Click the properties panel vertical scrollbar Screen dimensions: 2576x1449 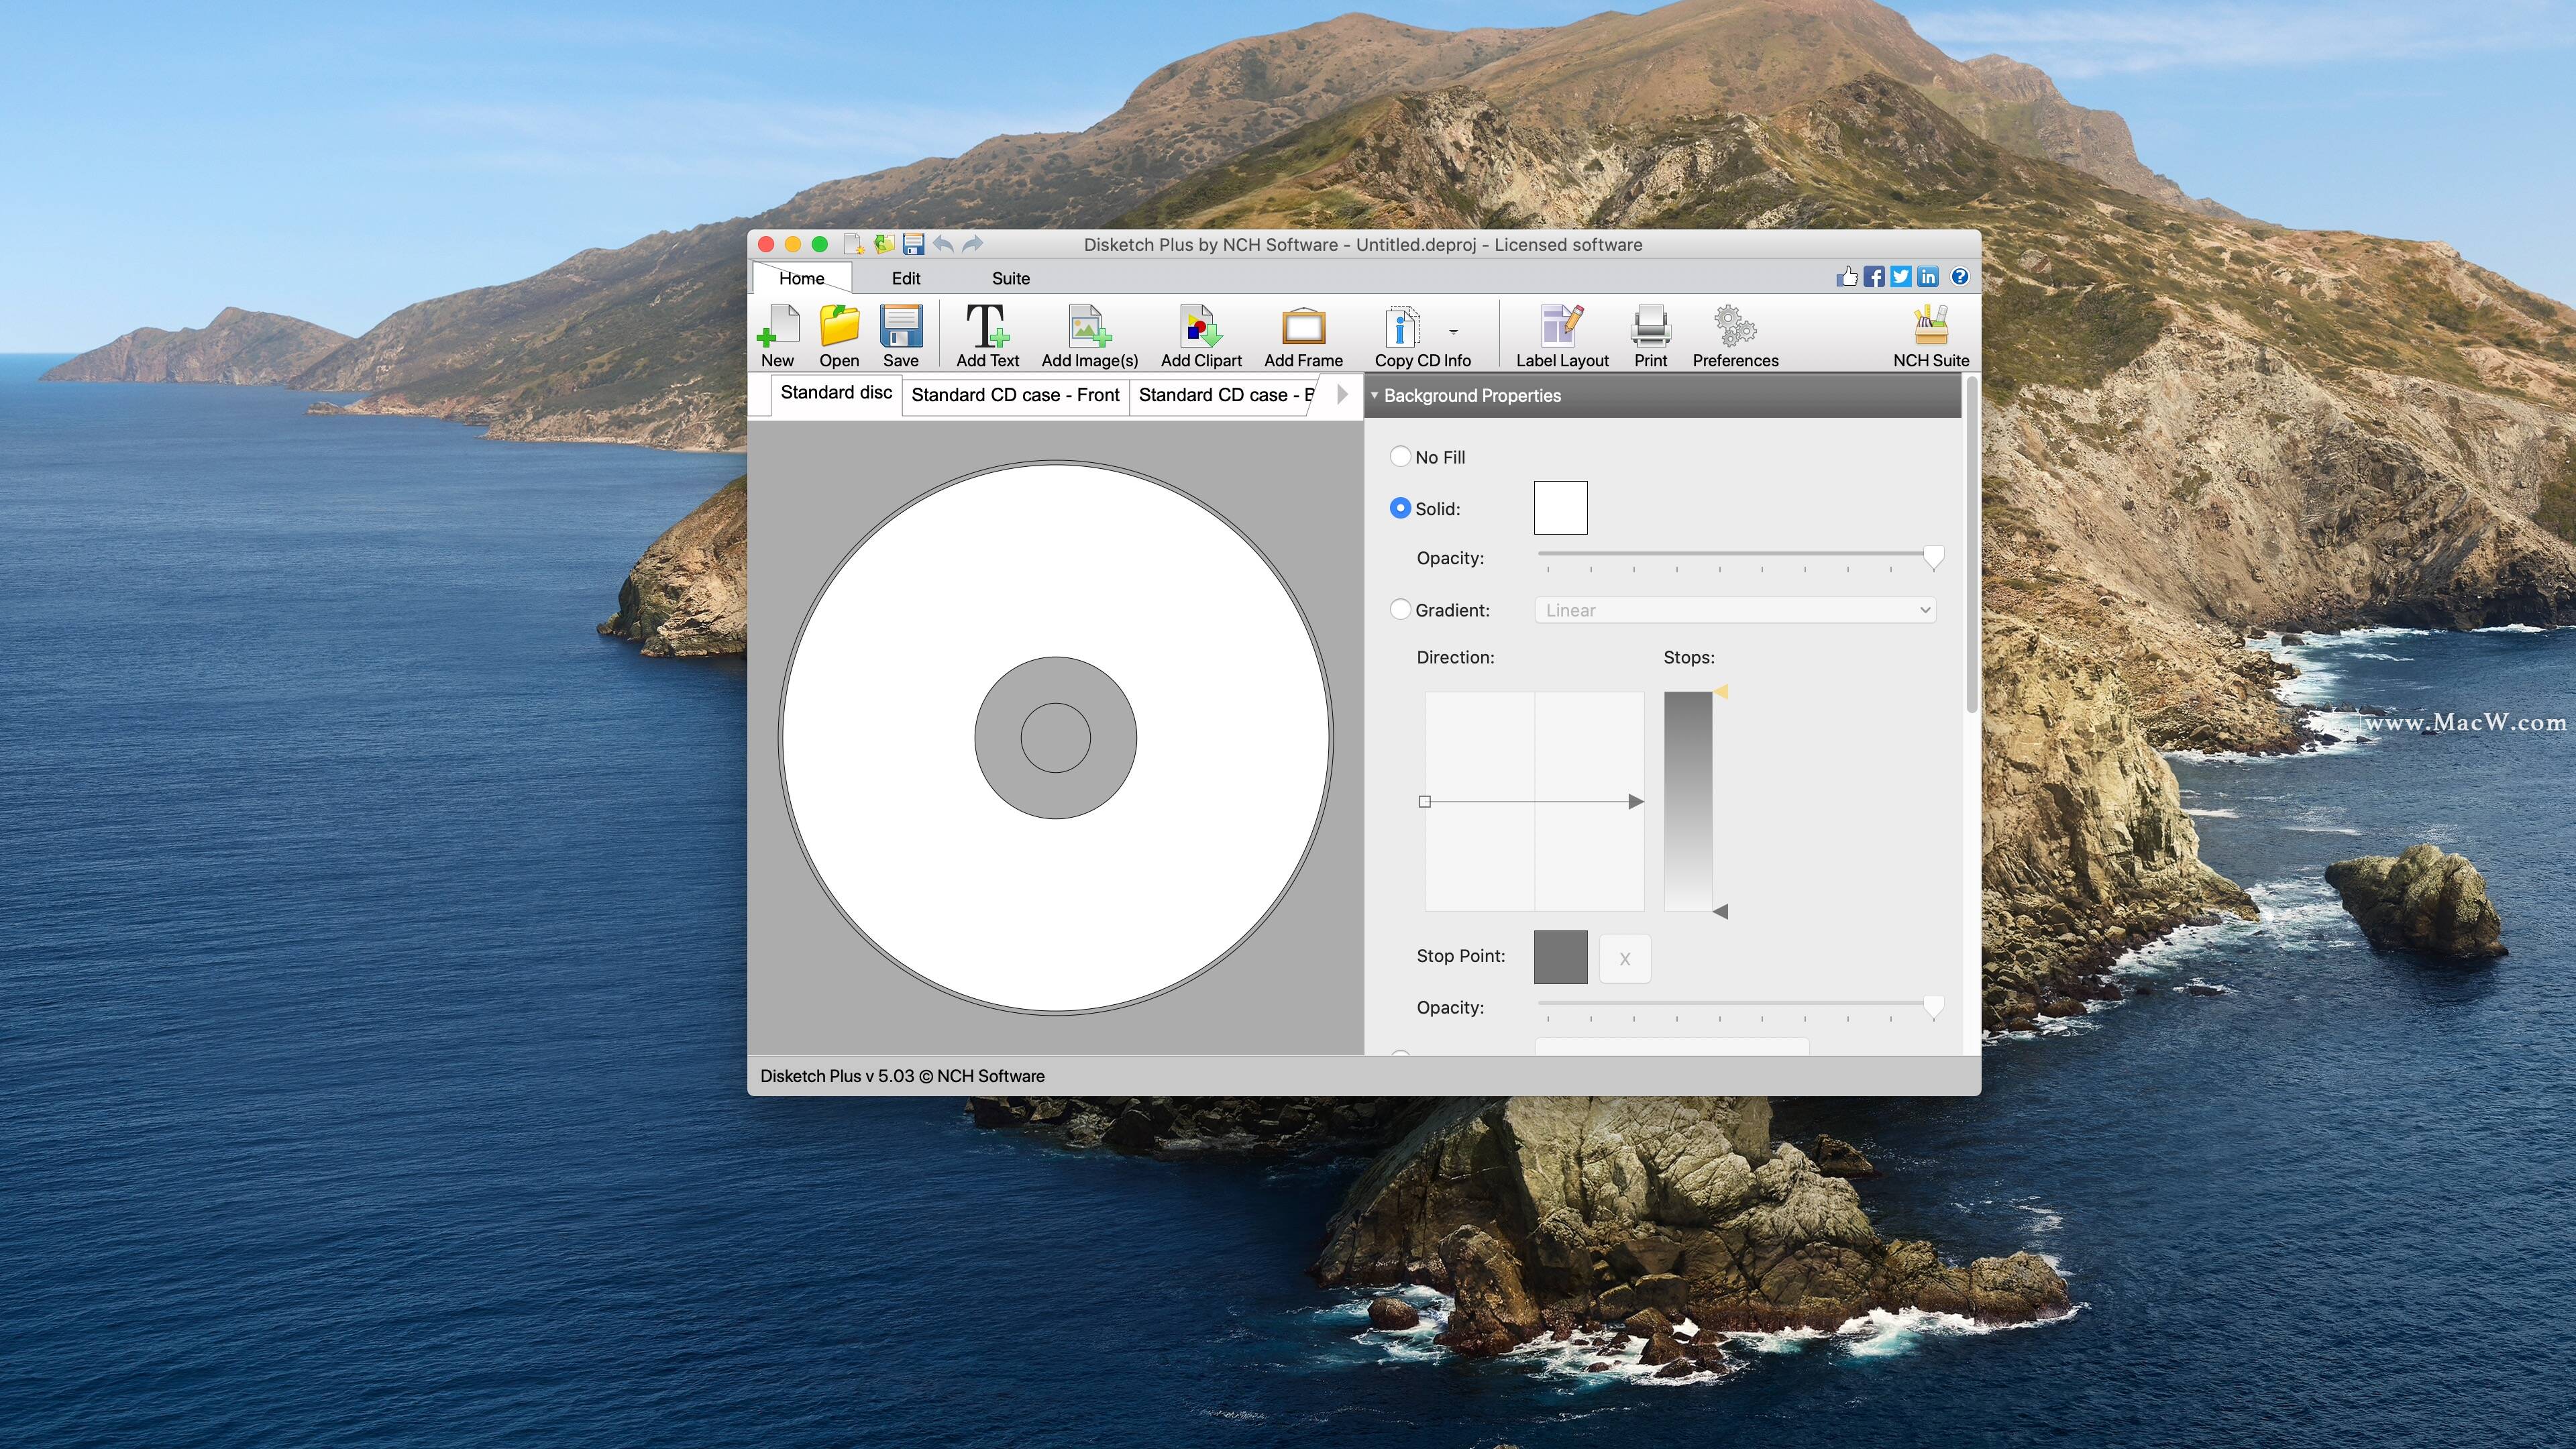tap(1971, 545)
